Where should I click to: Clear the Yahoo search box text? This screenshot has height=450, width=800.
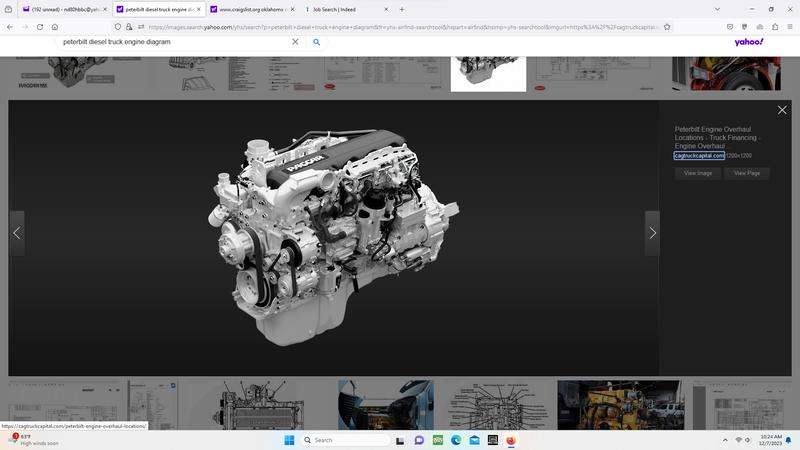pos(295,42)
